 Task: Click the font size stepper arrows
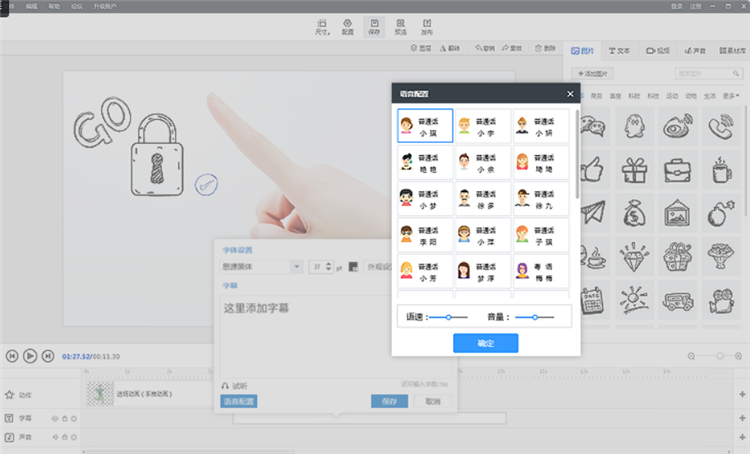tap(328, 266)
